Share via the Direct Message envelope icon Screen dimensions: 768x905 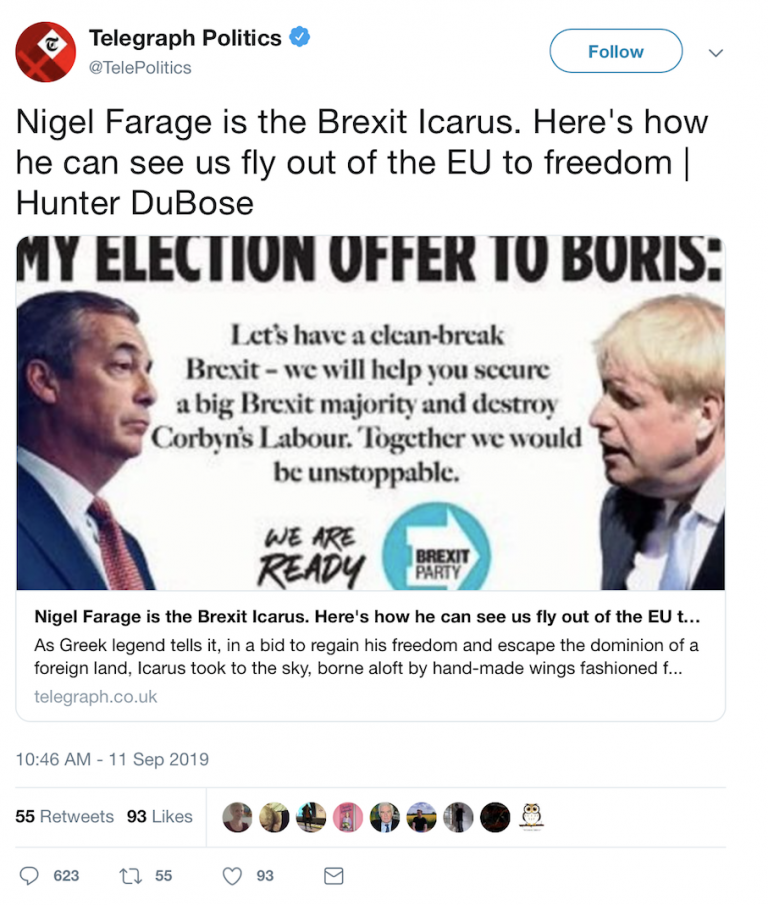333,875
